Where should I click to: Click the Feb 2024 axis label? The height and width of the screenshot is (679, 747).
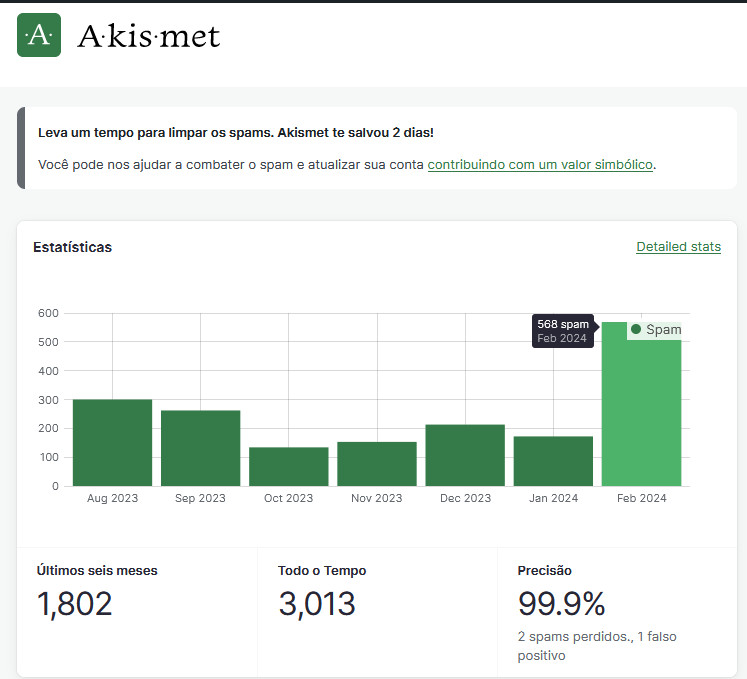click(x=641, y=498)
